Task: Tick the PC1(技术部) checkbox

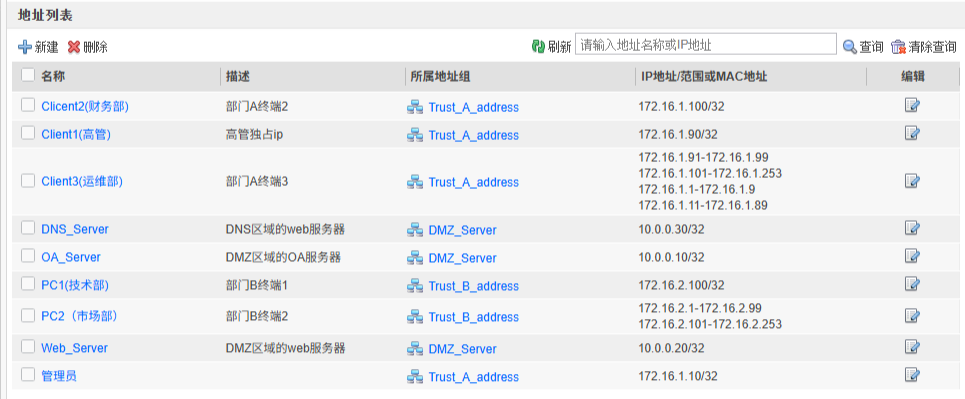Action: [28, 284]
